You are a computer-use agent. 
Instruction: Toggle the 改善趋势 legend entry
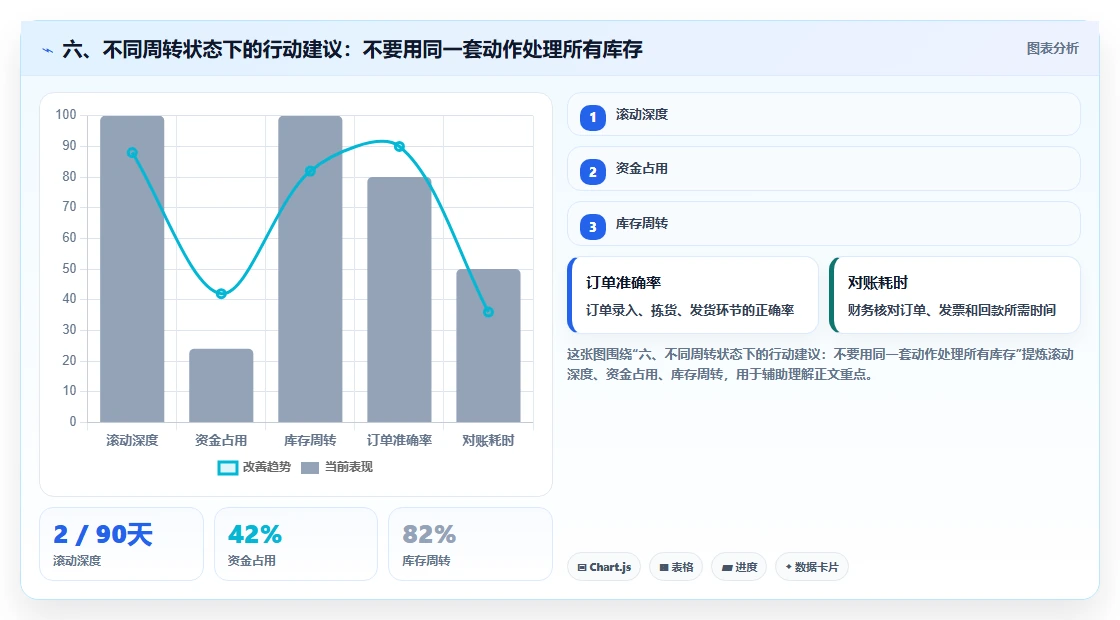tap(254, 467)
